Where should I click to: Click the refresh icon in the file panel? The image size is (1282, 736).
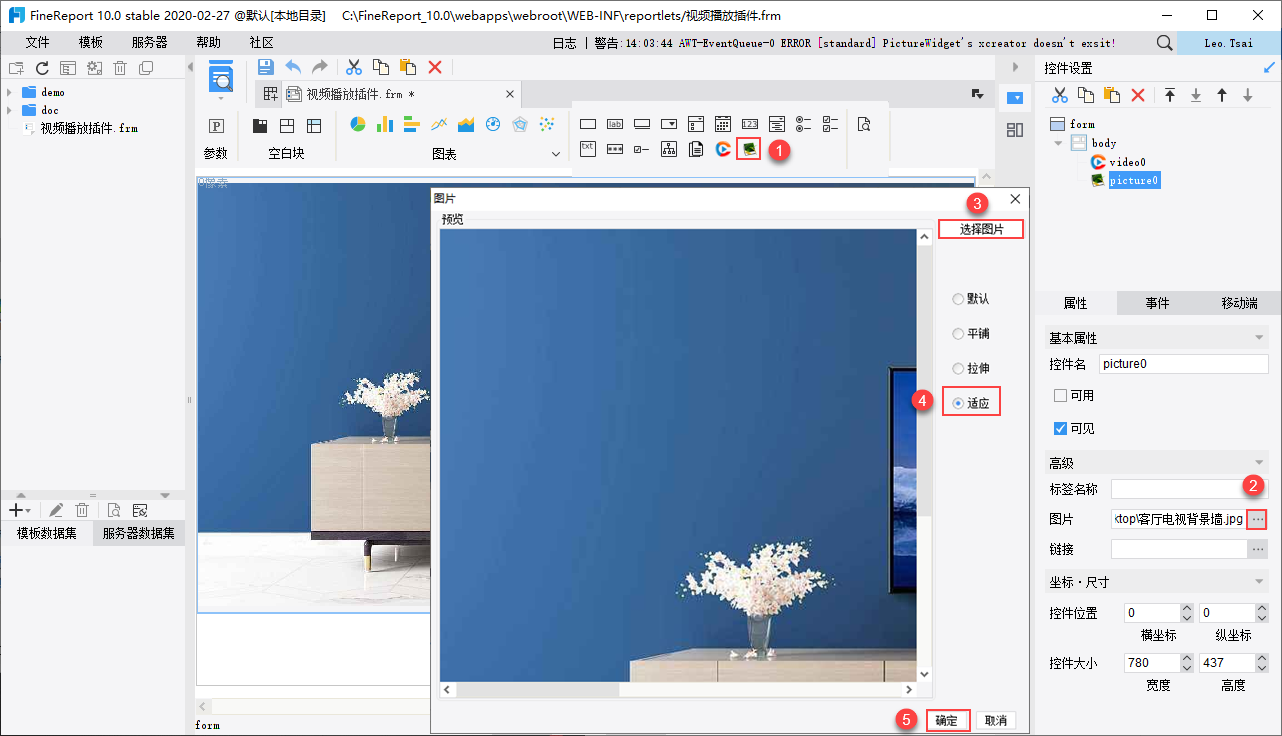(42, 68)
